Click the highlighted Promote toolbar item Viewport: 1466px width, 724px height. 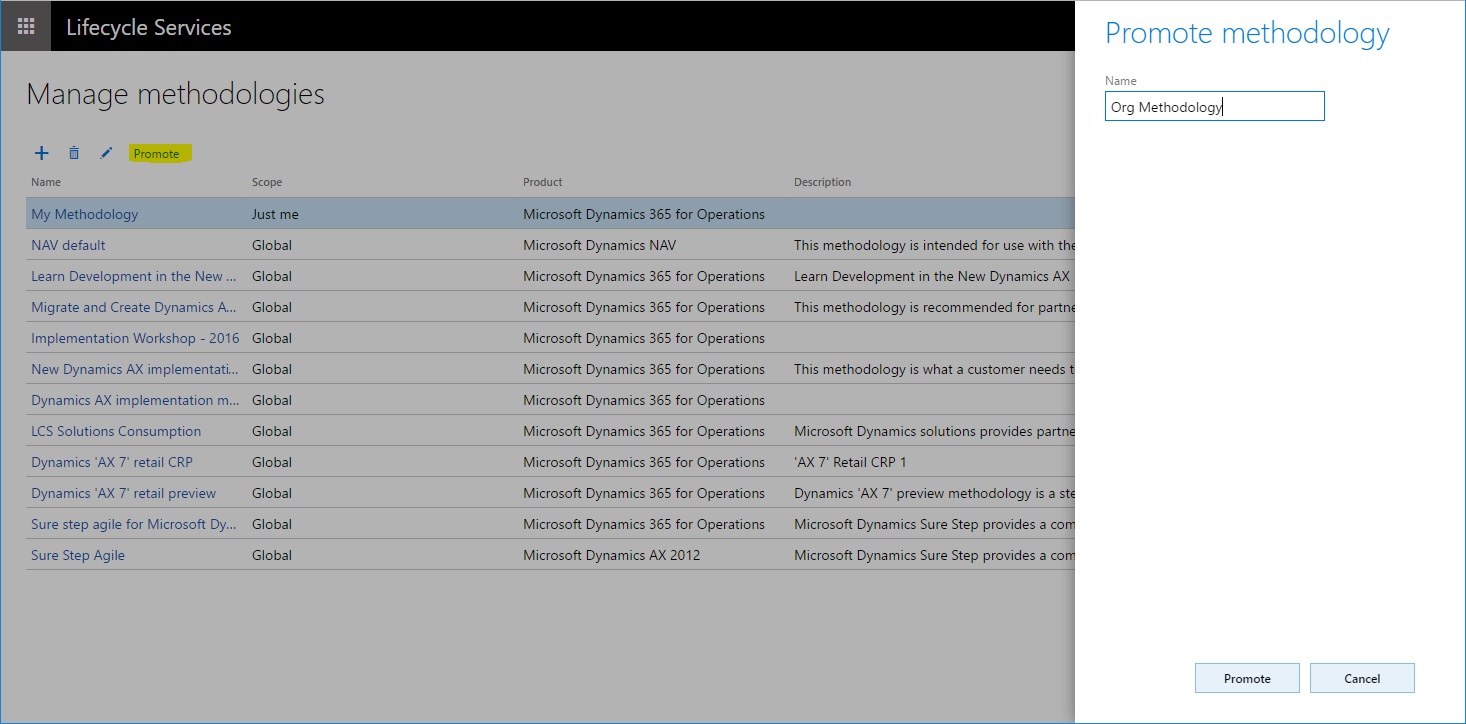click(x=159, y=153)
